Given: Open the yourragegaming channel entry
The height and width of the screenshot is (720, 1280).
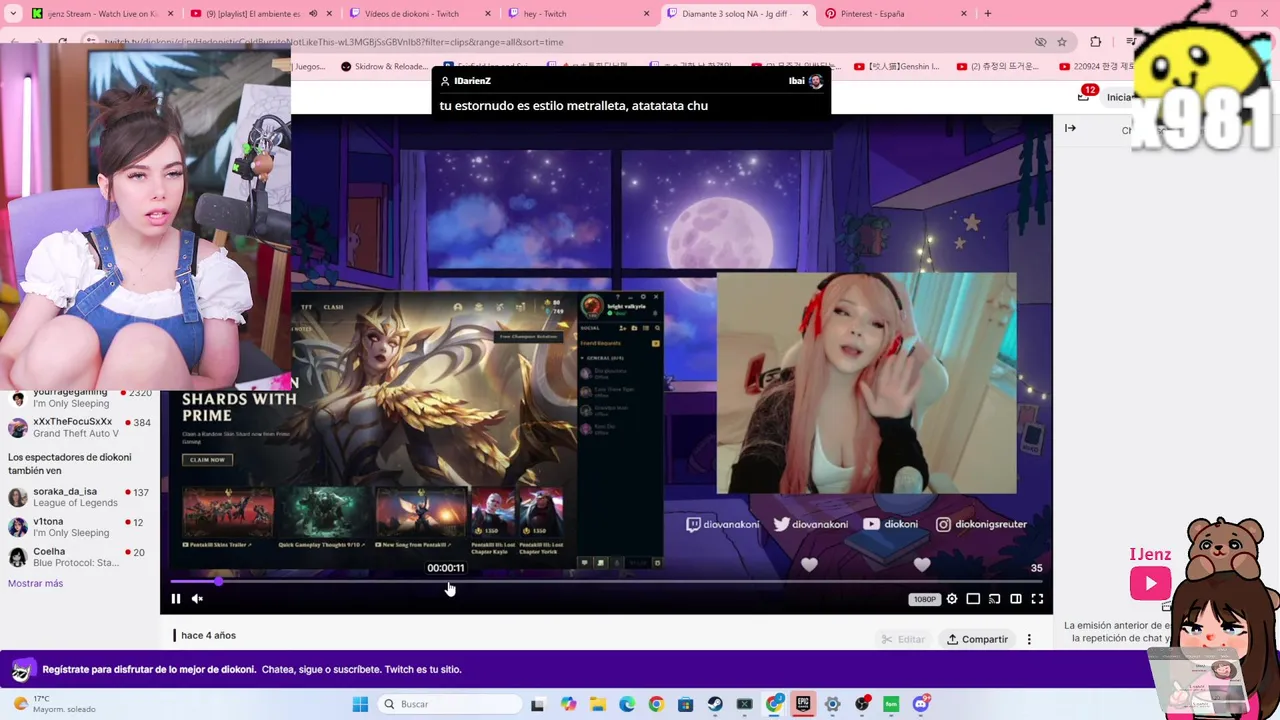Looking at the screenshot, I should (x=78, y=399).
